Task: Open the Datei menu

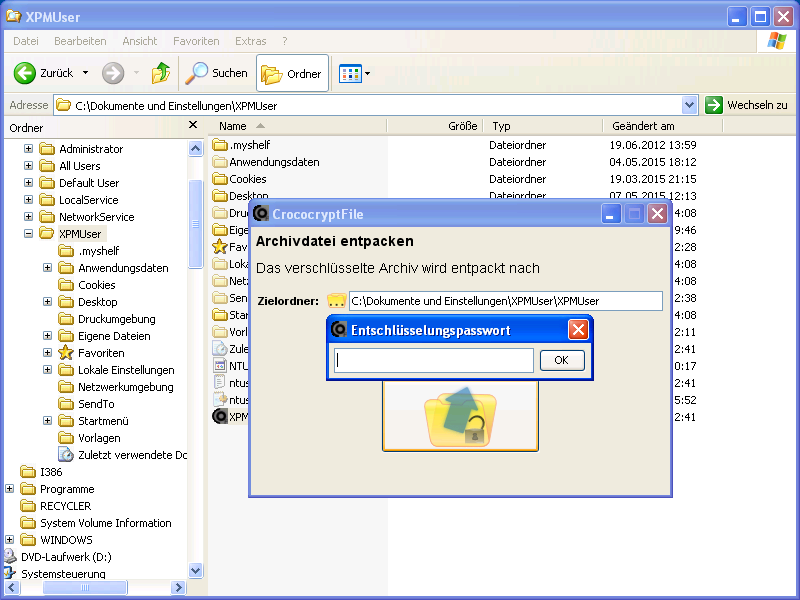Action: [x=26, y=41]
